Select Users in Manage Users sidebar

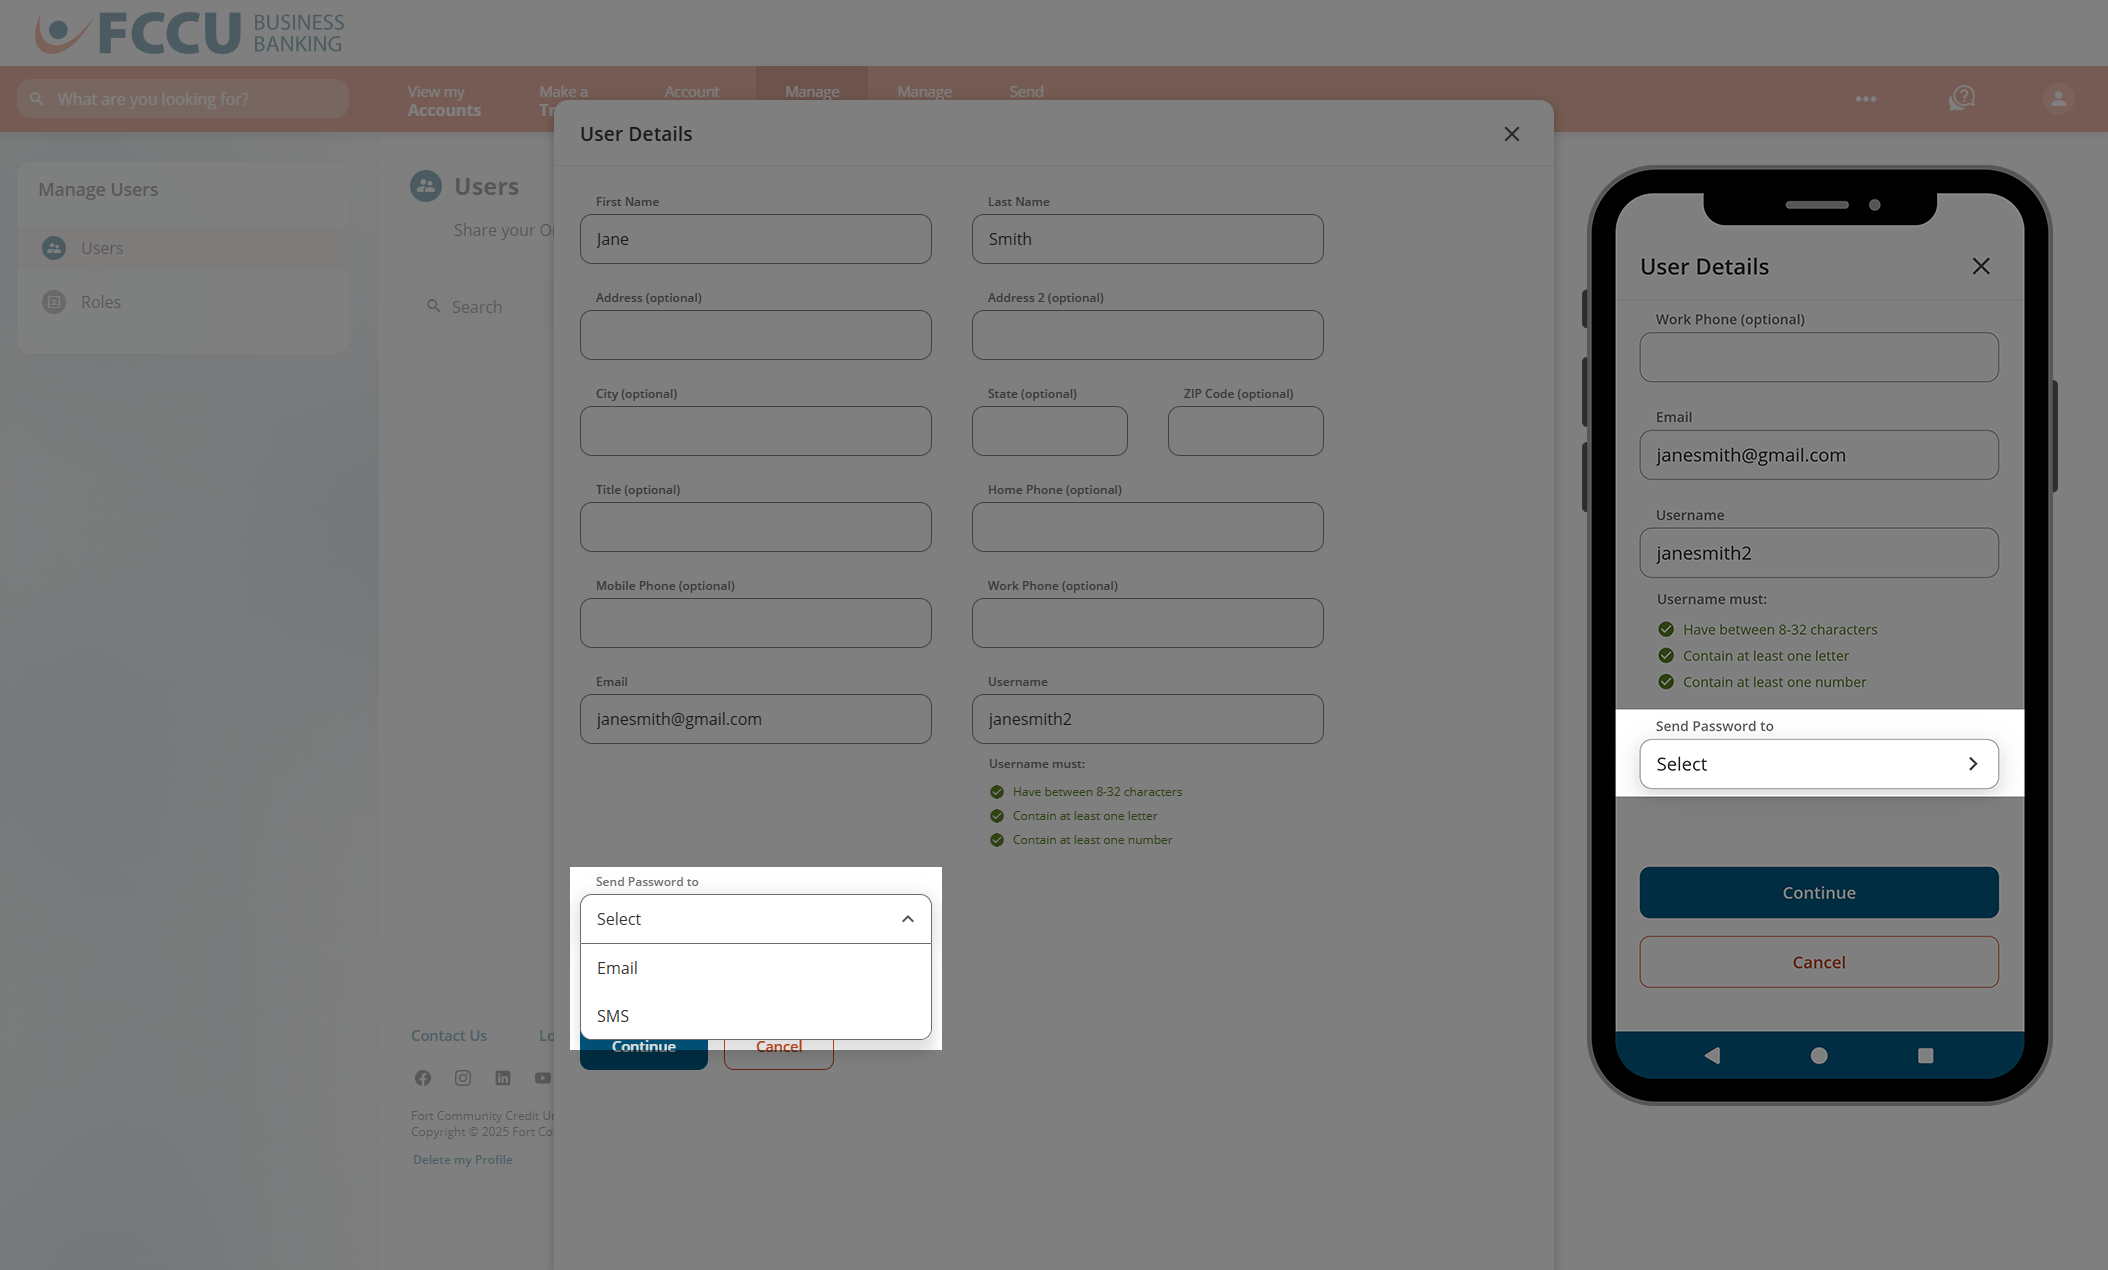point(101,248)
